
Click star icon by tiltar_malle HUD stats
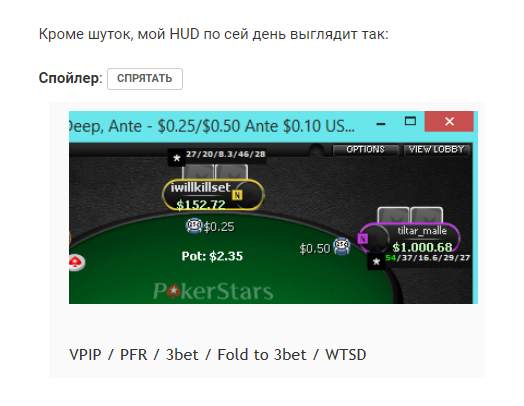click(x=376, y=261)
